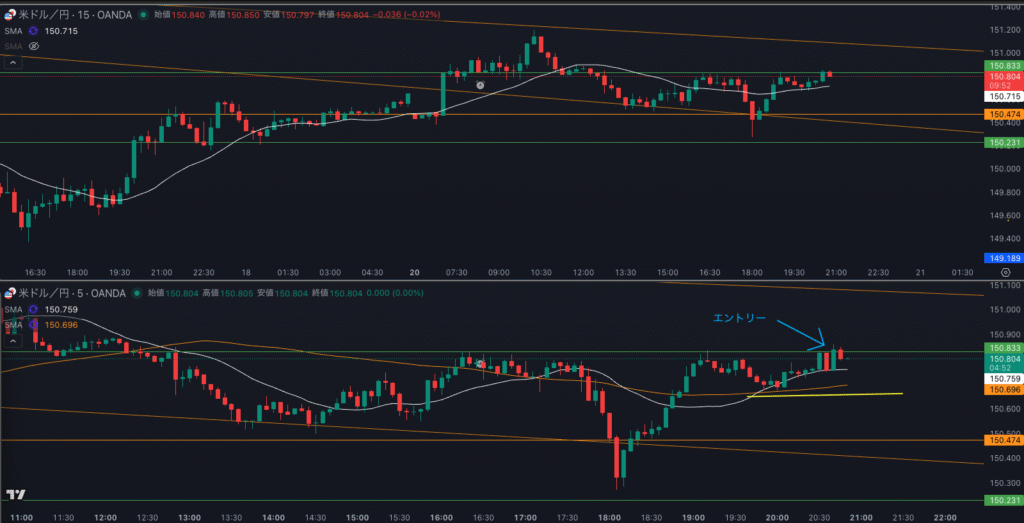
Task: Click the SMA icon next to 150.696
Action: [33, 324]
